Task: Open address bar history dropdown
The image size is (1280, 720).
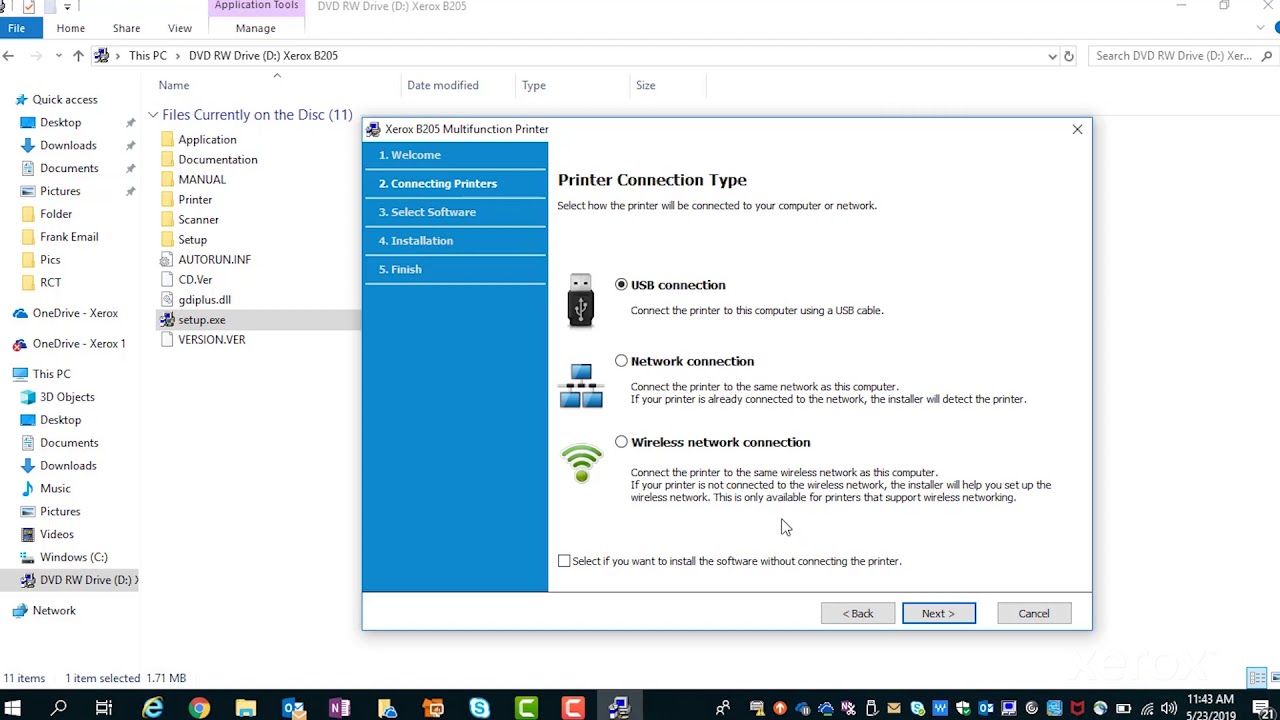Action: 1052,56
